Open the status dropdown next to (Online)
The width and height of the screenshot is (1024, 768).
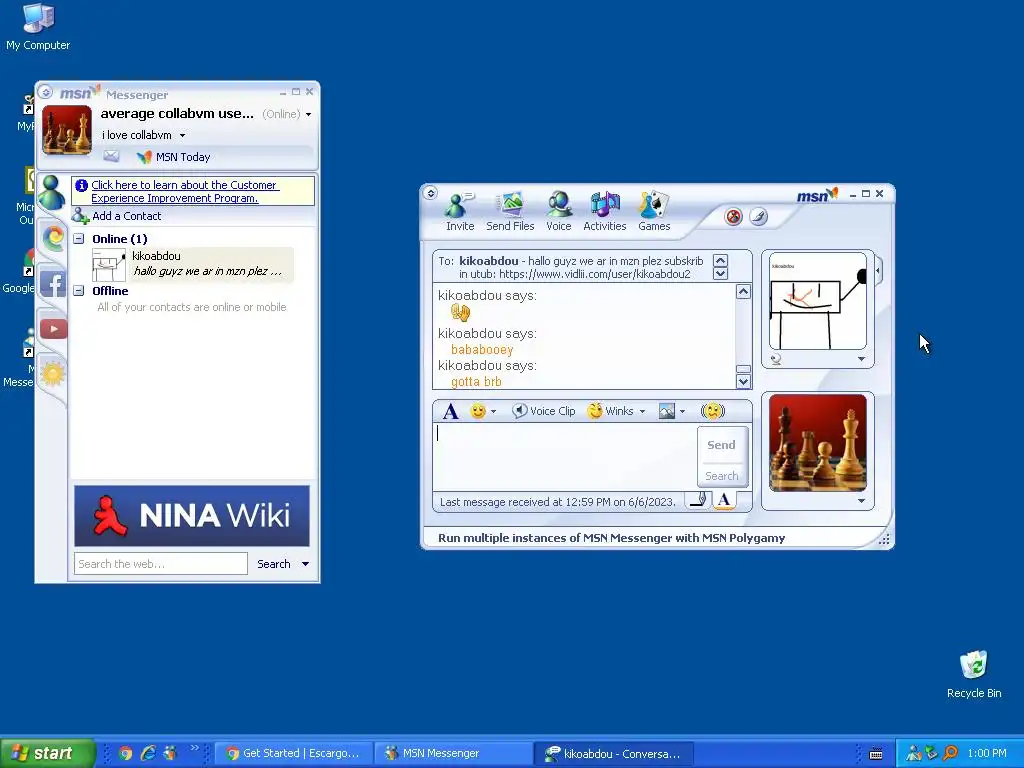(308, 114)
